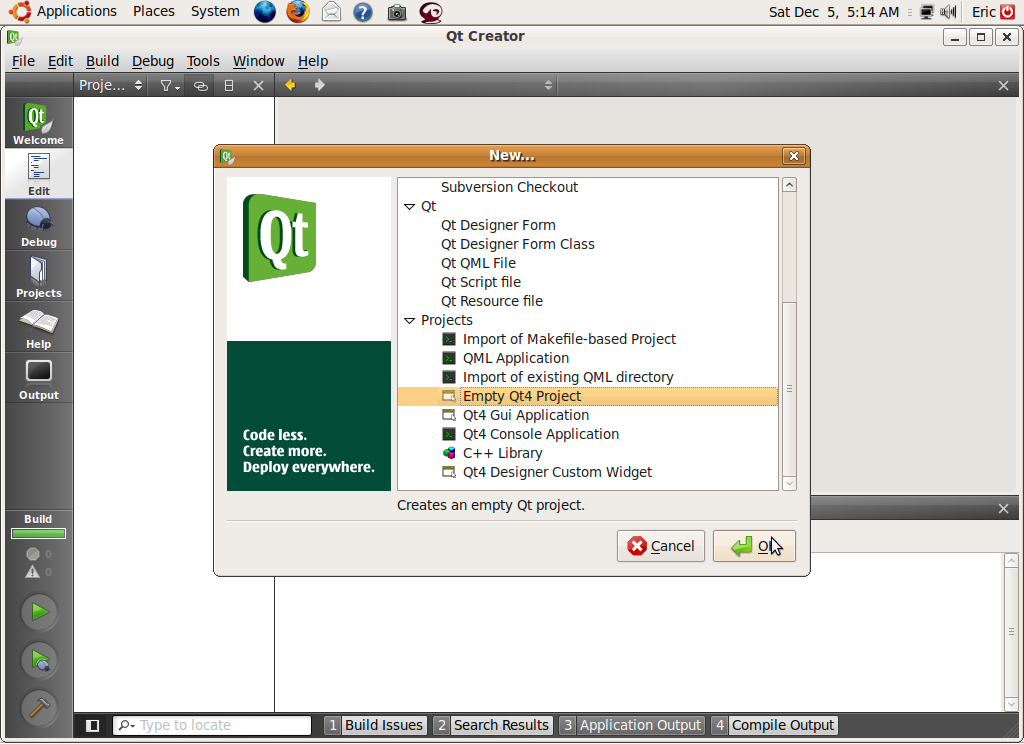Close the output pane

(1004, 508)
